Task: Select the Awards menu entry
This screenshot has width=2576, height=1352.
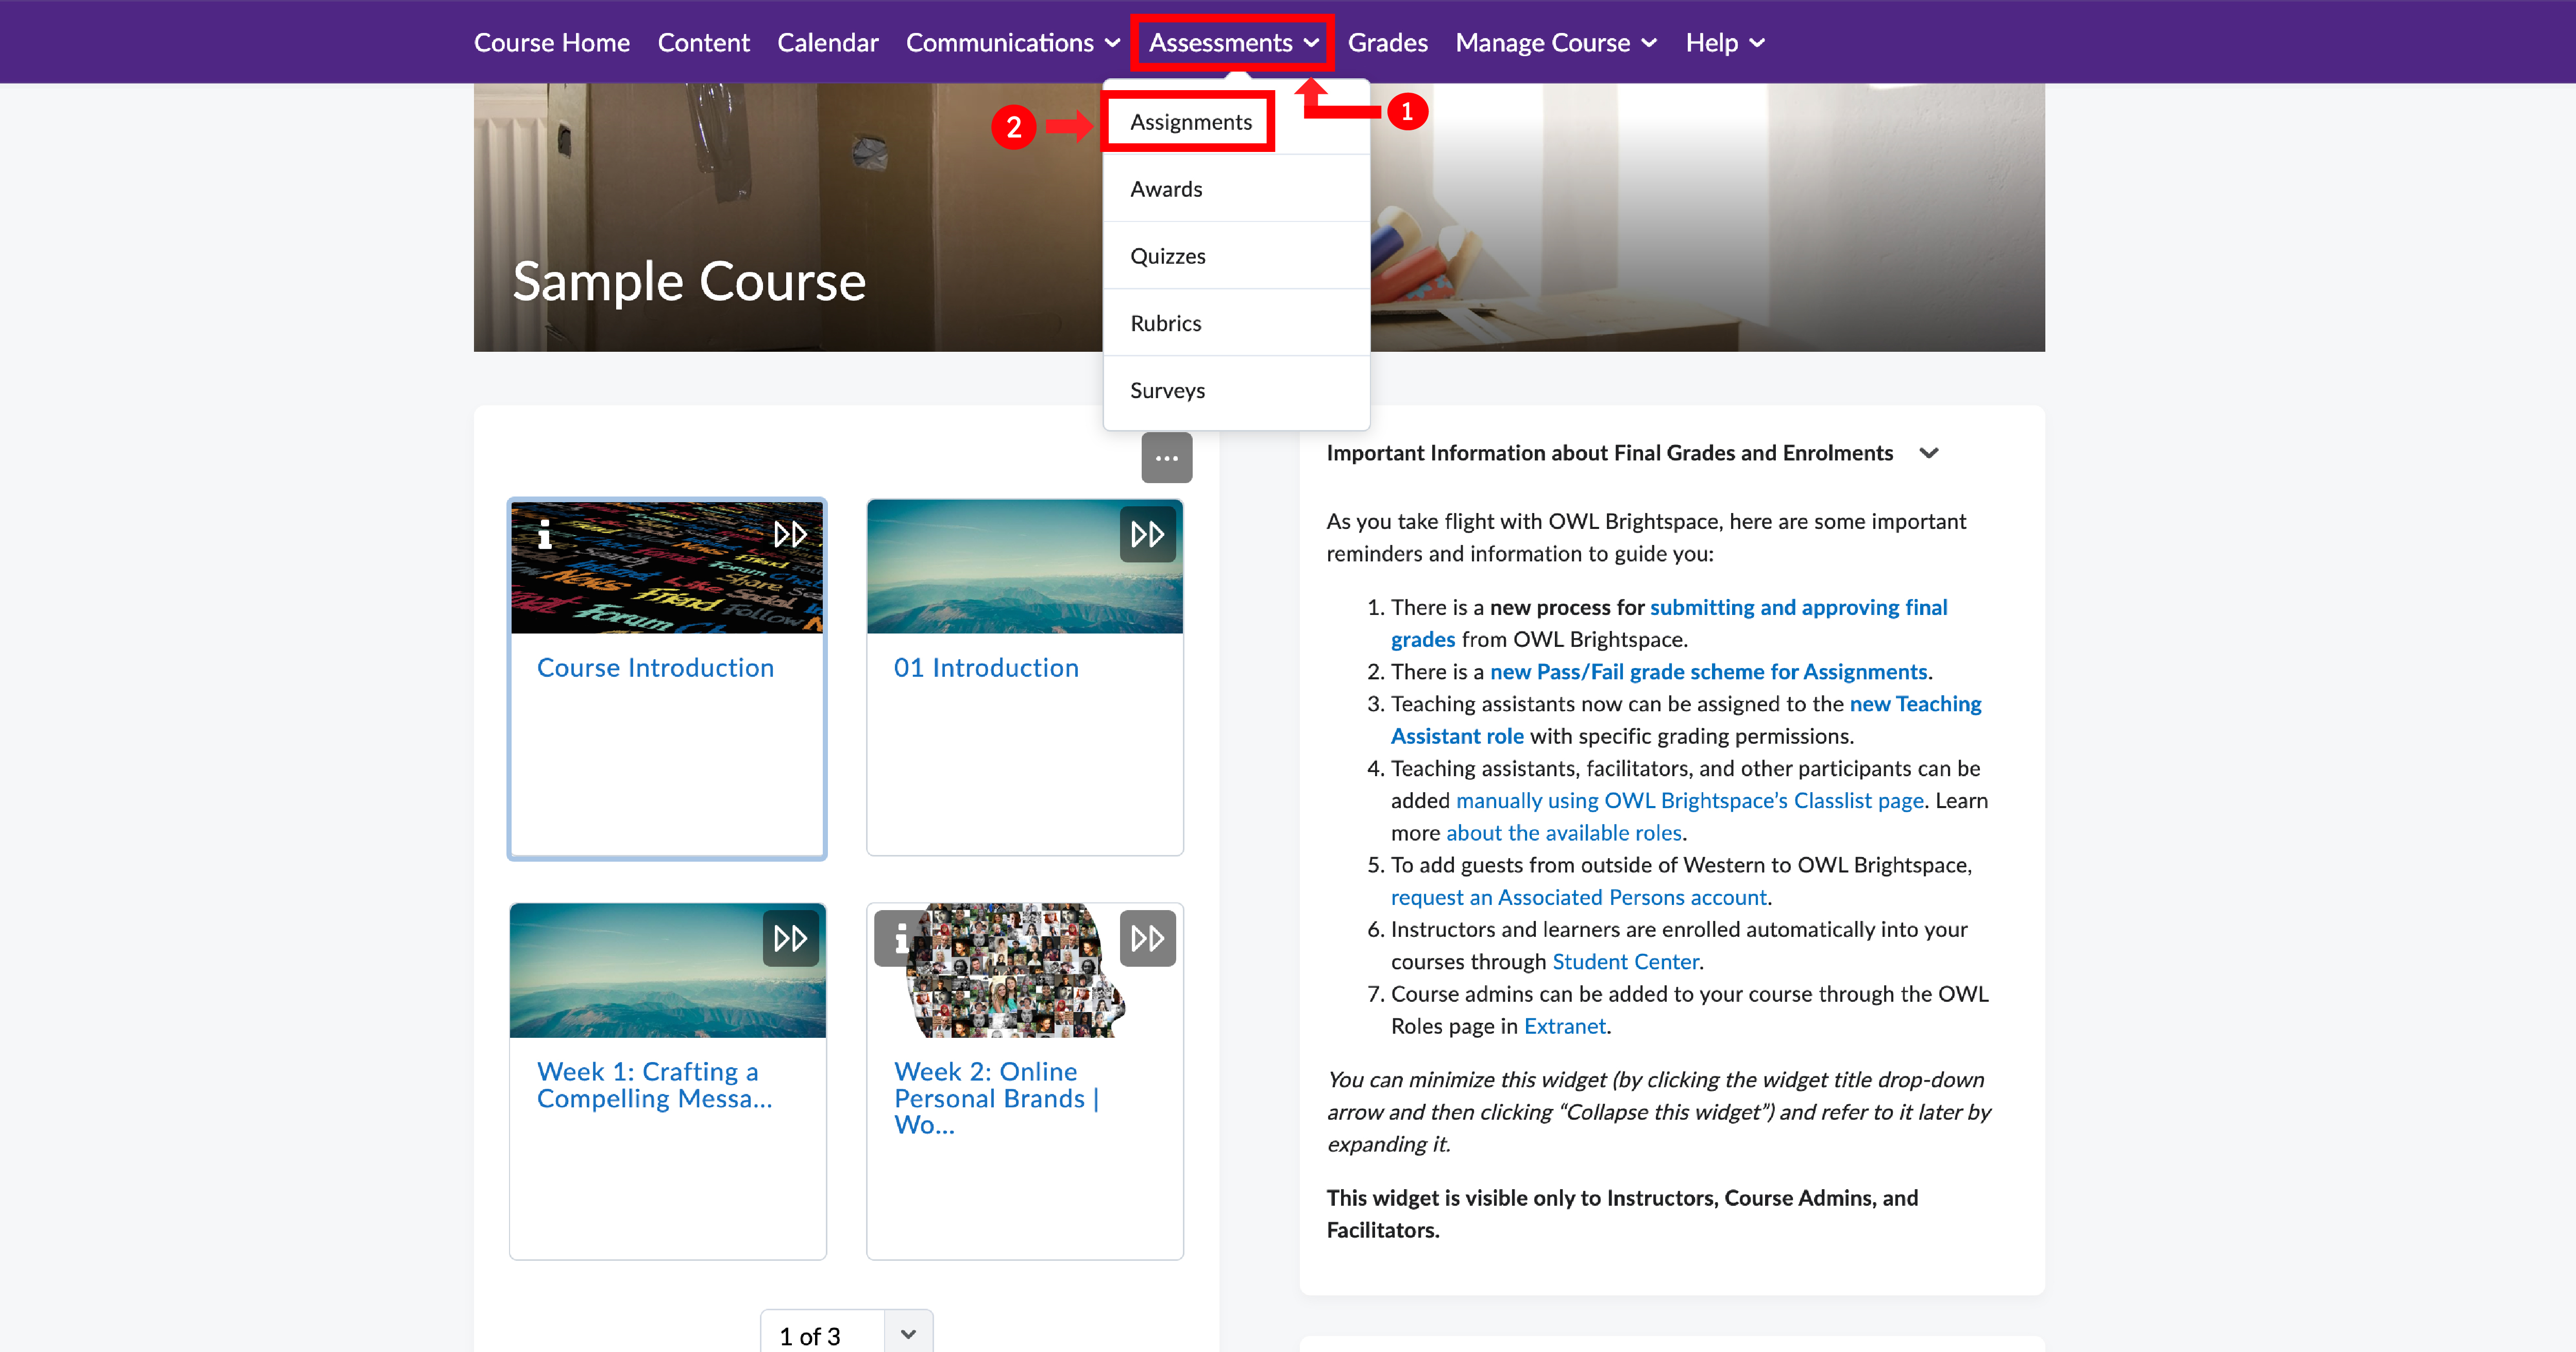Action: [1165, 188]
